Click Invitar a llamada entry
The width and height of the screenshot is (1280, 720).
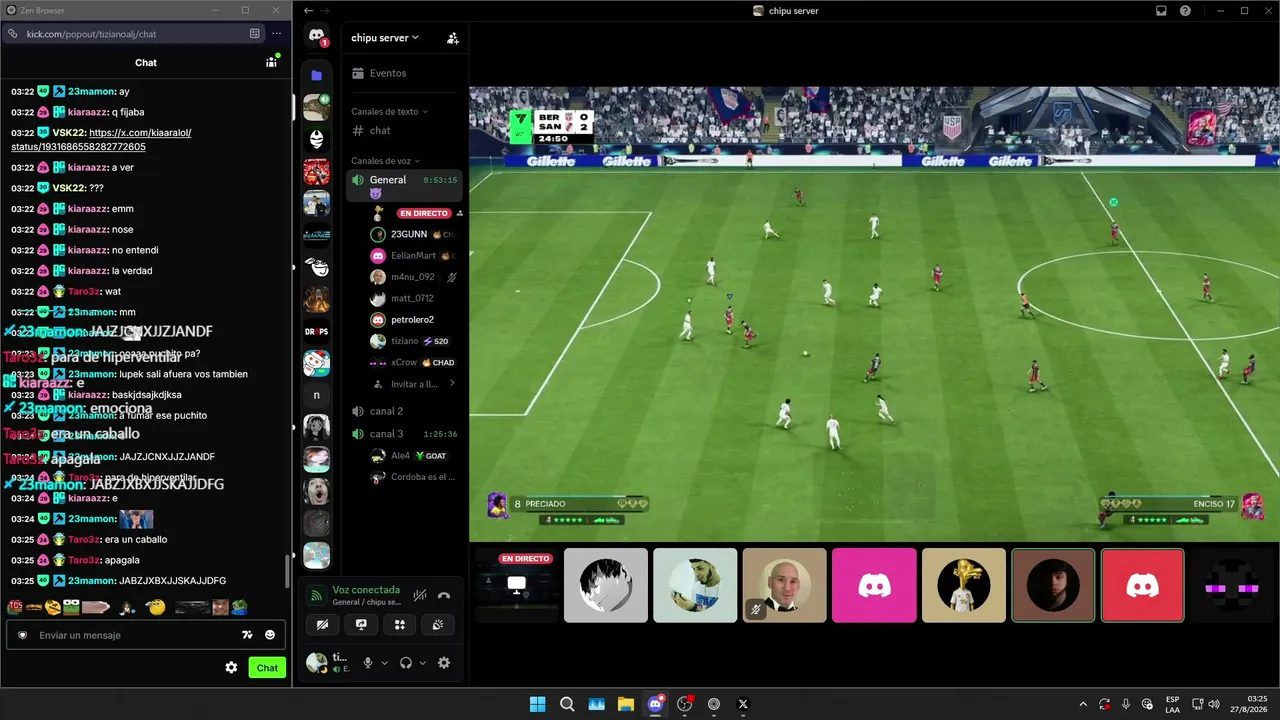413,384
